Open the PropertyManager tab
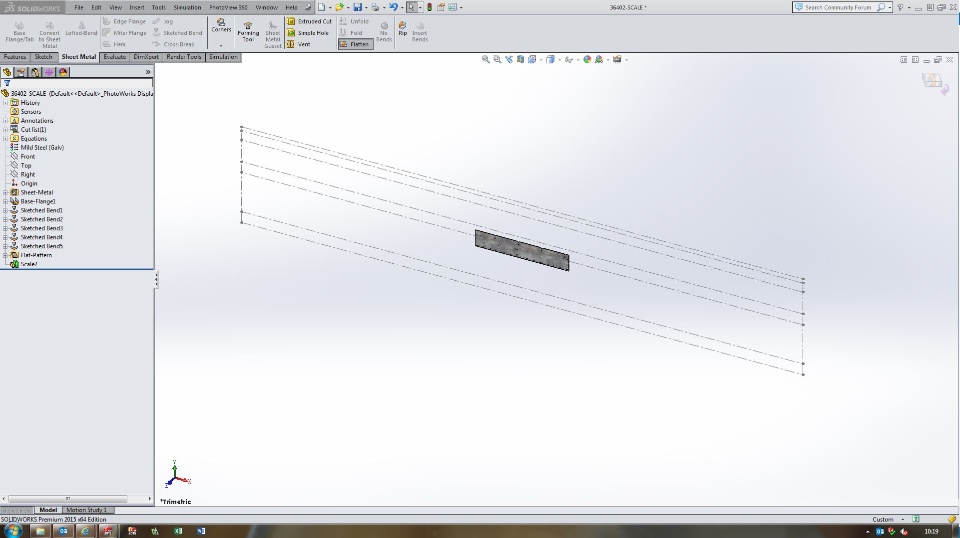Image resolution: width=960 pixels, height=538 pixels. pyautogui.click(x=21, y=72)
